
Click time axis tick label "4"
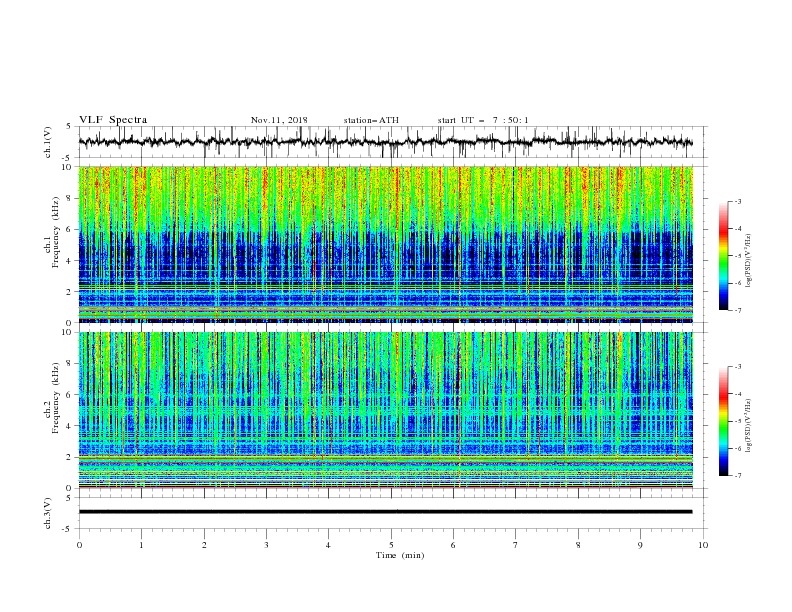(328, 545)
